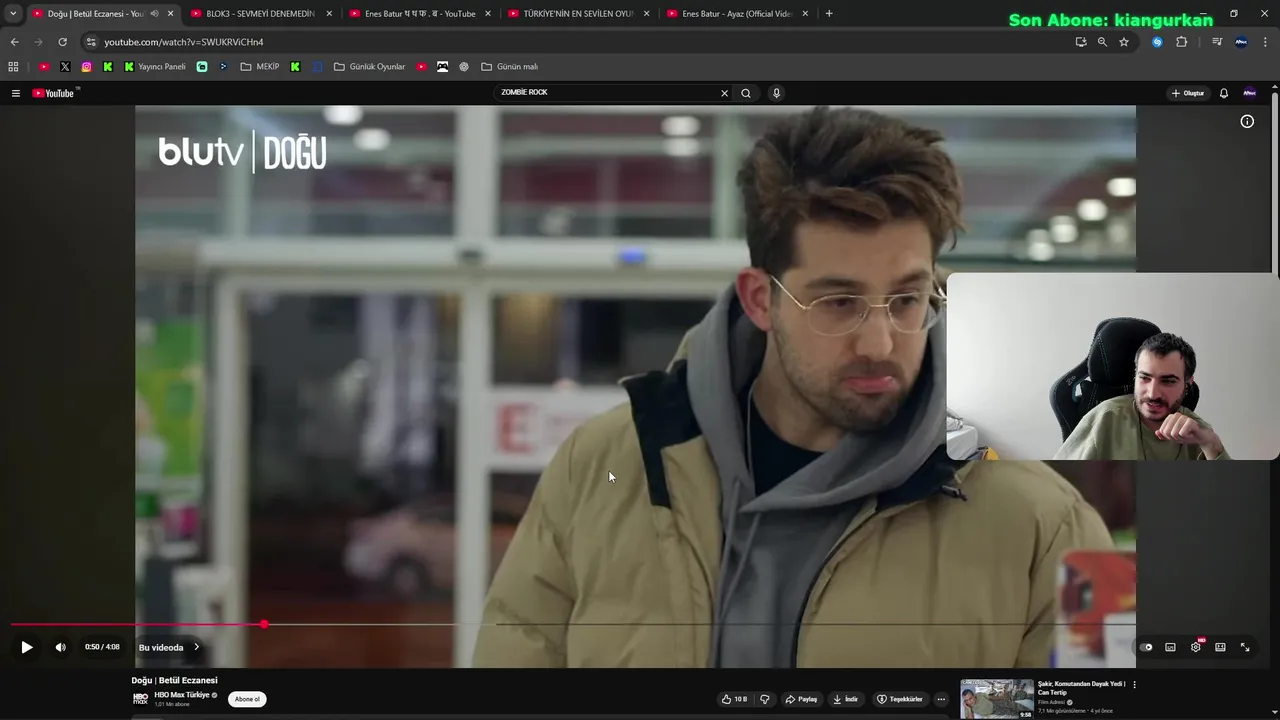View site information icon in address bar
This screenshot has width=1280, height=720.
[91, 42]
